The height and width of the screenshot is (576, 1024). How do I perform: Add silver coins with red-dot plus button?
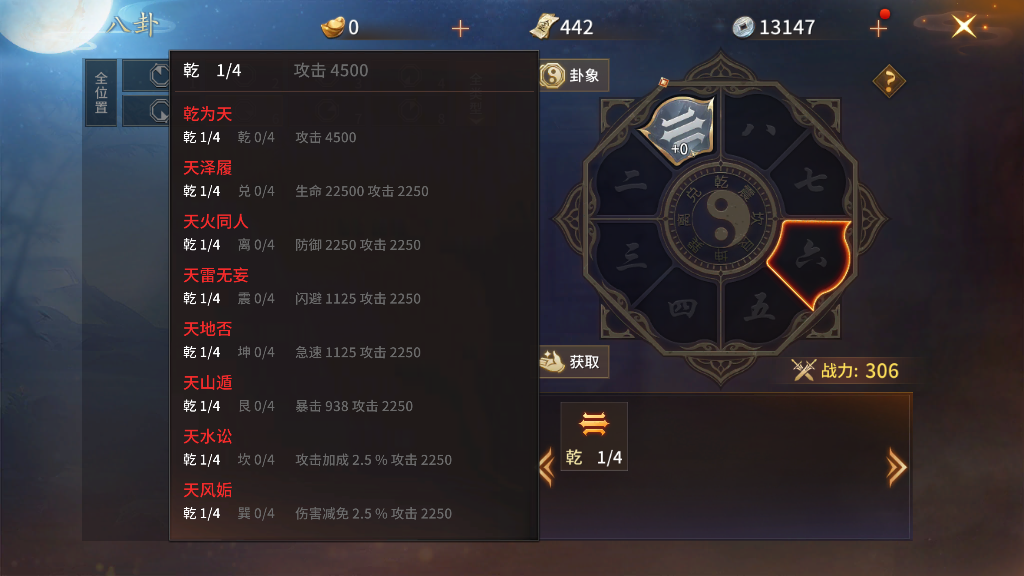[x=879, y=27]
